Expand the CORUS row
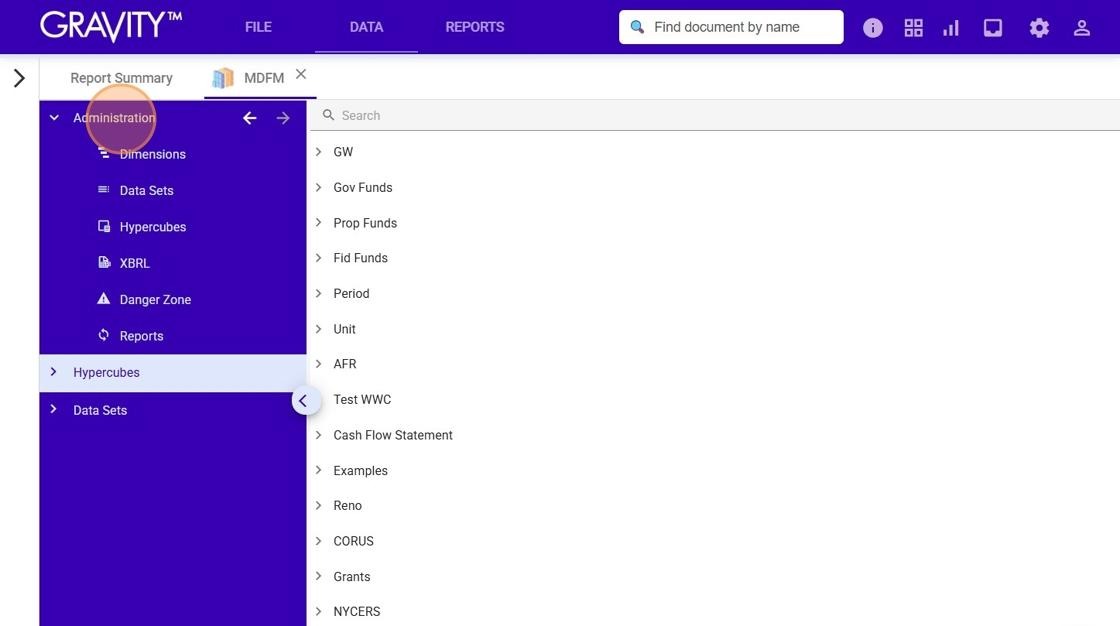 pyautogui.click(x=319, y=541)
